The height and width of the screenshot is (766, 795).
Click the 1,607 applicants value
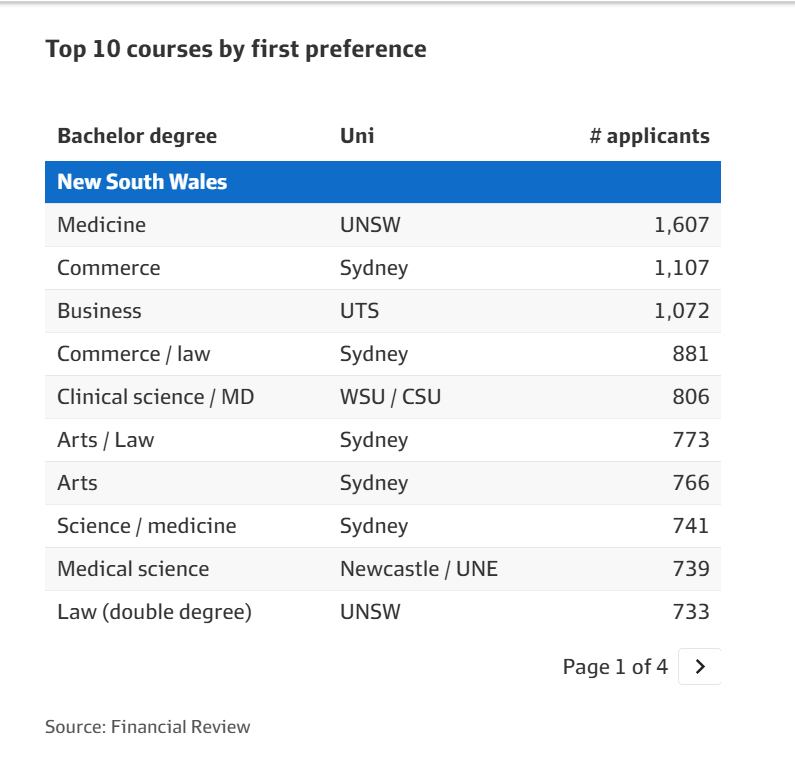pos(681,225)
